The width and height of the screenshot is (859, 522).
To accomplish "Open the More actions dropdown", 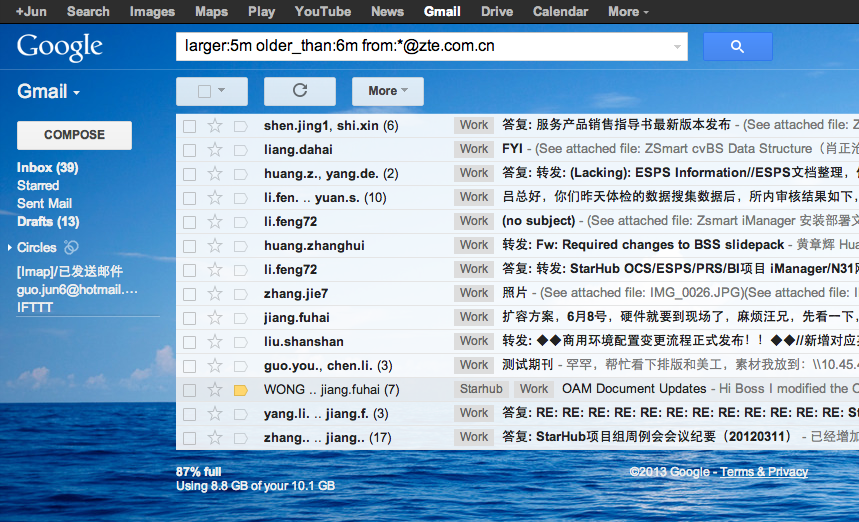I will click(x=387, y=91).
